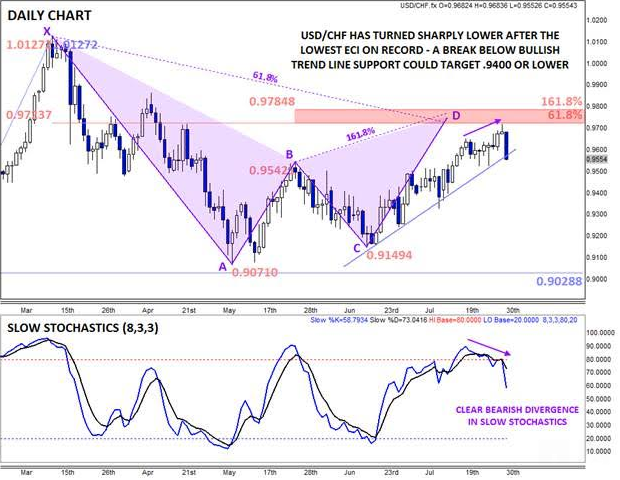Screen dimensions: 620x480
Task: Click the 0.9554 current price tag on axis
Action: (597, 159)
